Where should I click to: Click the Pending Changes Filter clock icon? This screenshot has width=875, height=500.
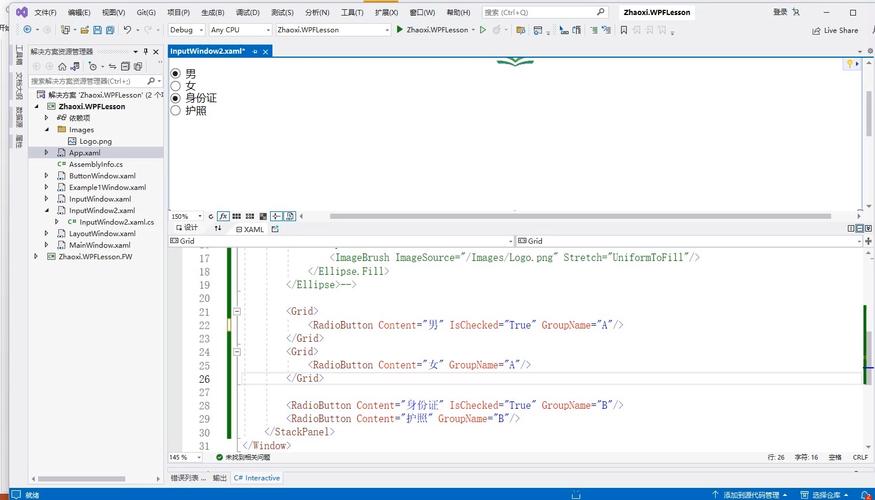pos(93,66)
